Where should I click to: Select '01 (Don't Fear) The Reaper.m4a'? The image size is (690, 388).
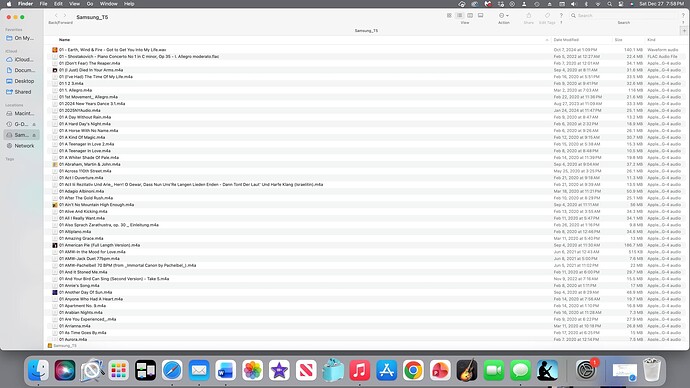pos(89,63)
